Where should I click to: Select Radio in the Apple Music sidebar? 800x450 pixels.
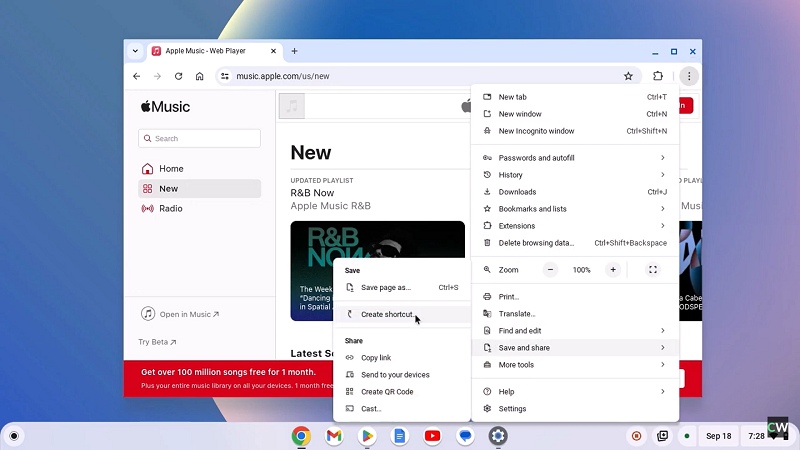coord(170,209)
